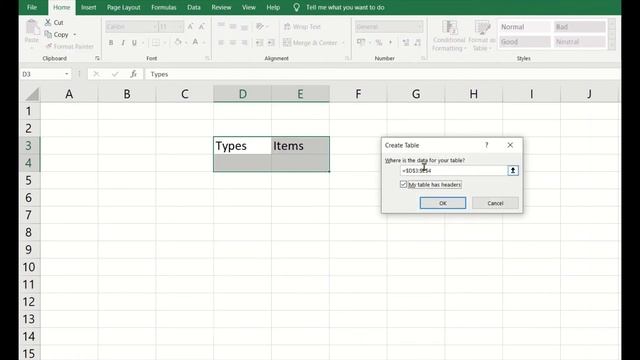Apply the Normal cell style
The height and width of the screenshot is (360, 640).
point(524,27)
